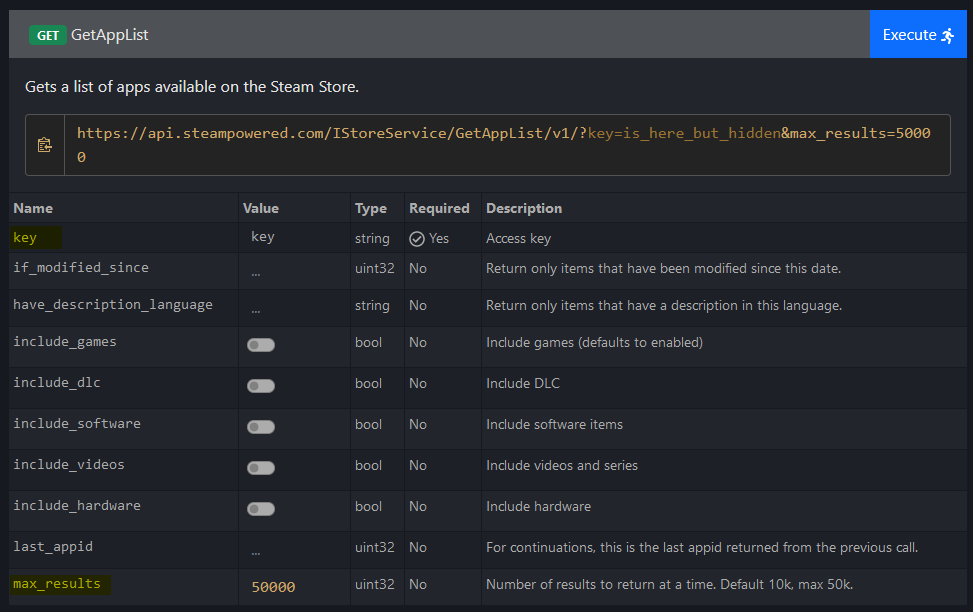Click the required checkmark icon for key
Screen dimensions: 973x612
417,238
